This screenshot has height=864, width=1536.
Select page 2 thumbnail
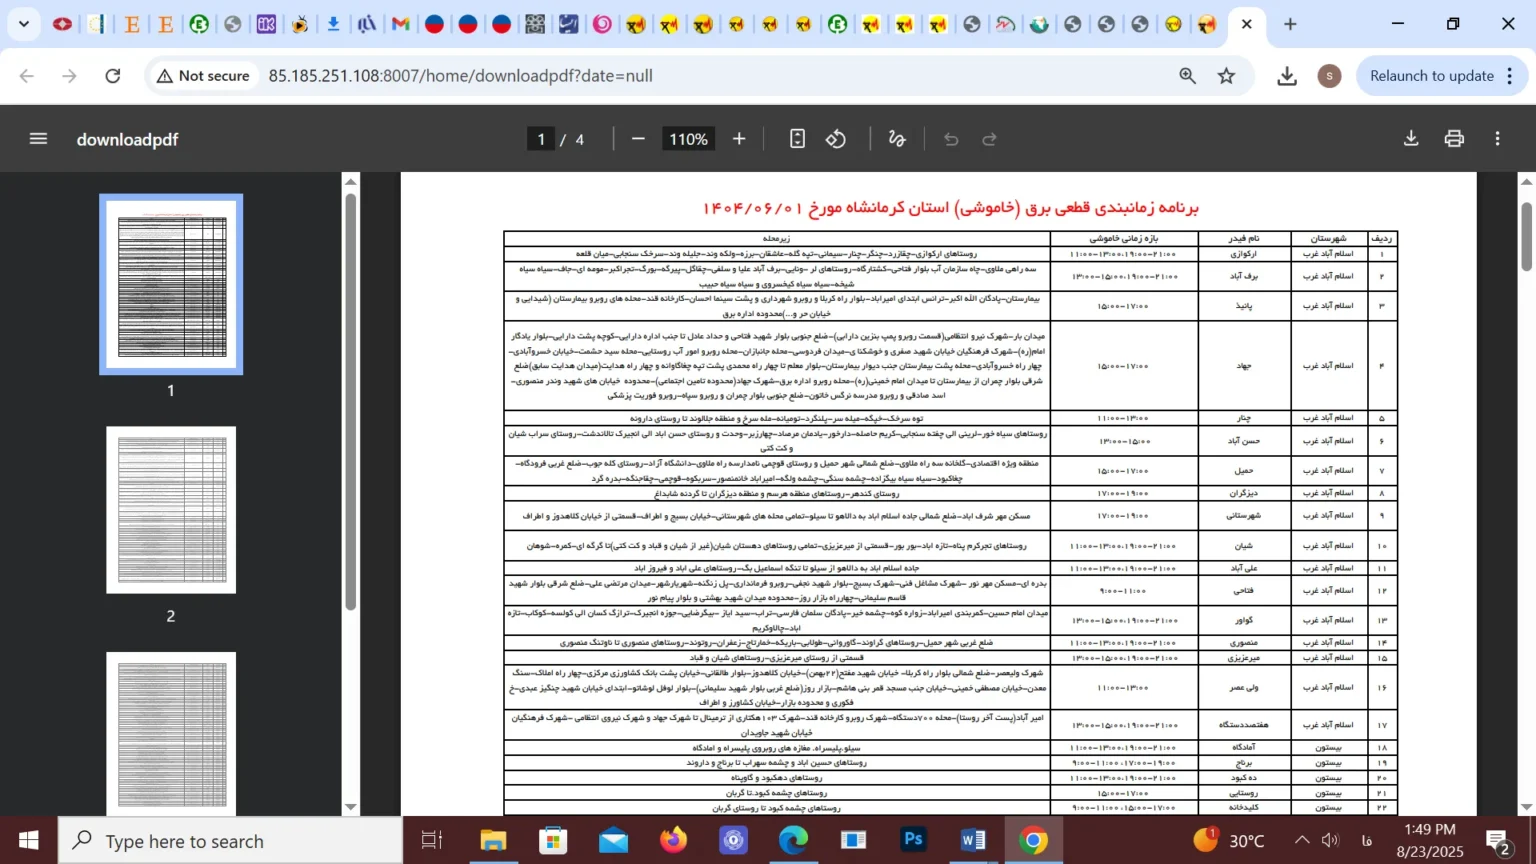(171, 510)
